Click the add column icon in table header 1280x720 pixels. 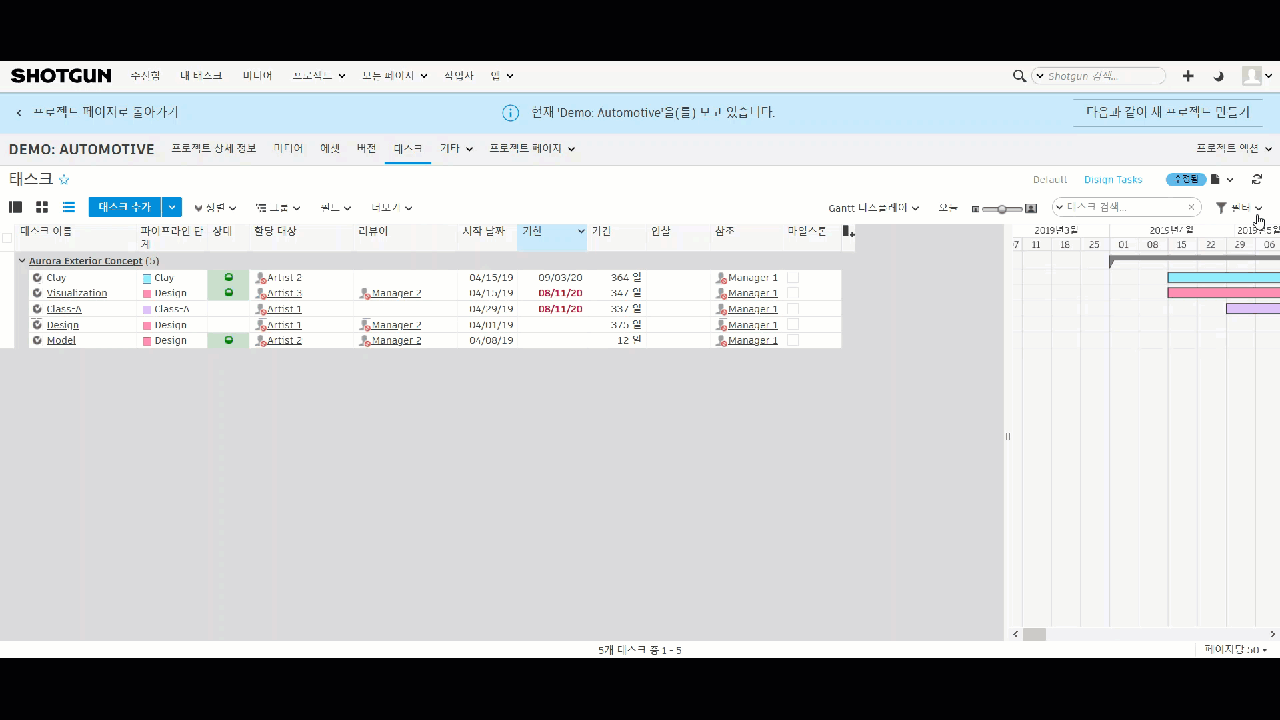tap(848, 231)
